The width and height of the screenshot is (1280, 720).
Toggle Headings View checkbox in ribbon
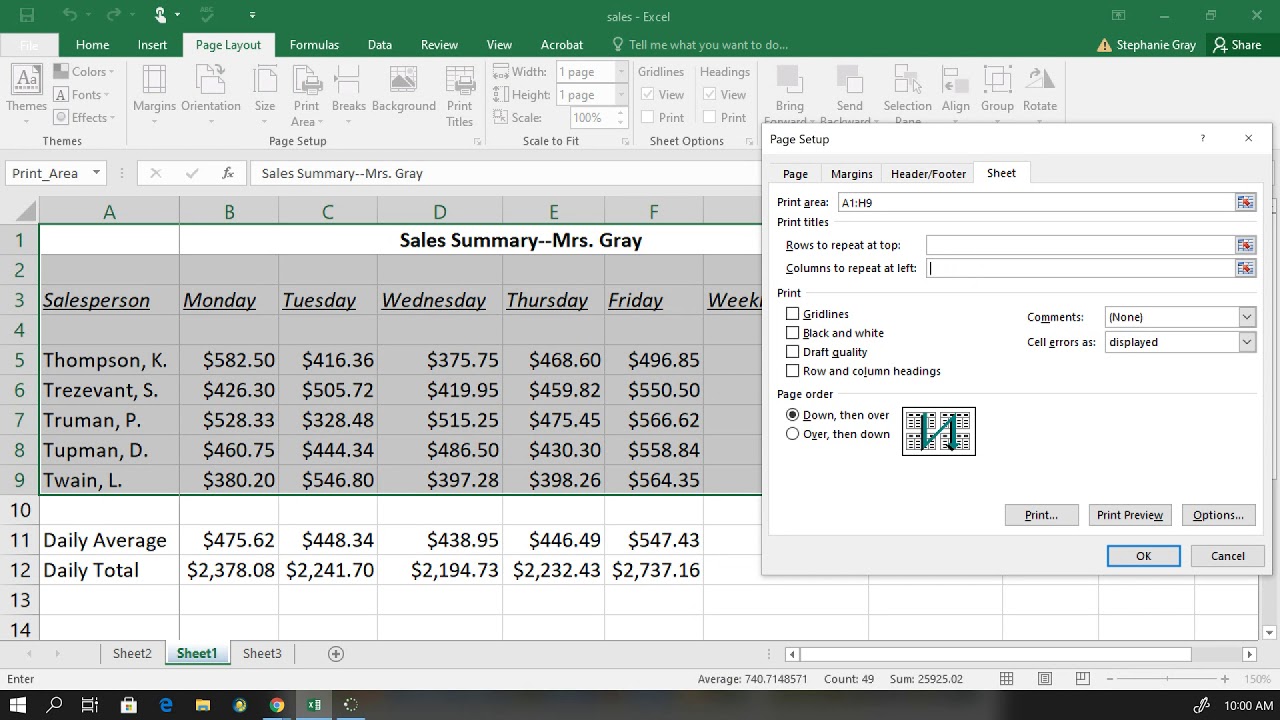pos(710,95)
